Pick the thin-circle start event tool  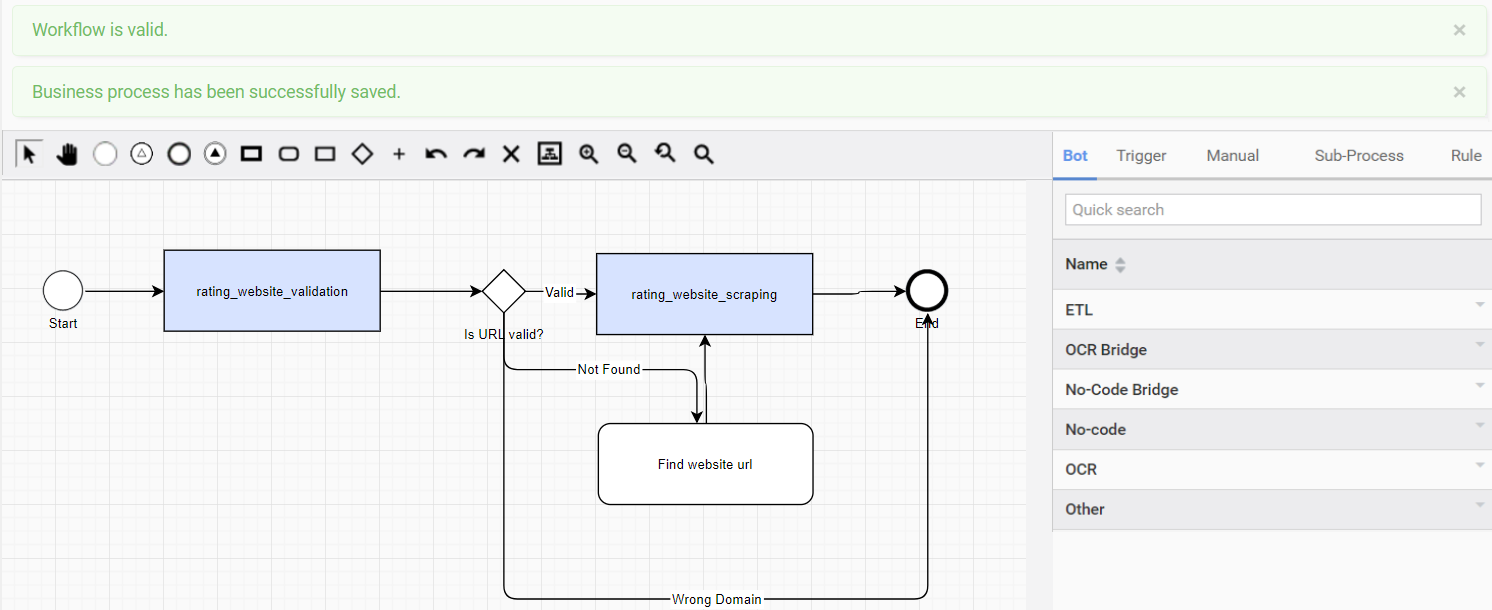pyautogui.click(x=105, y=154)
